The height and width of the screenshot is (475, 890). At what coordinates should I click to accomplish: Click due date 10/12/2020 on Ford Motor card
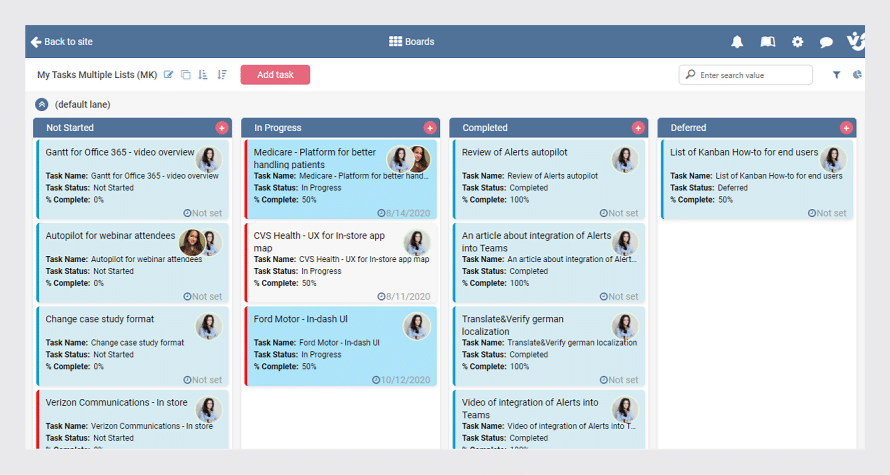[401, 380]
